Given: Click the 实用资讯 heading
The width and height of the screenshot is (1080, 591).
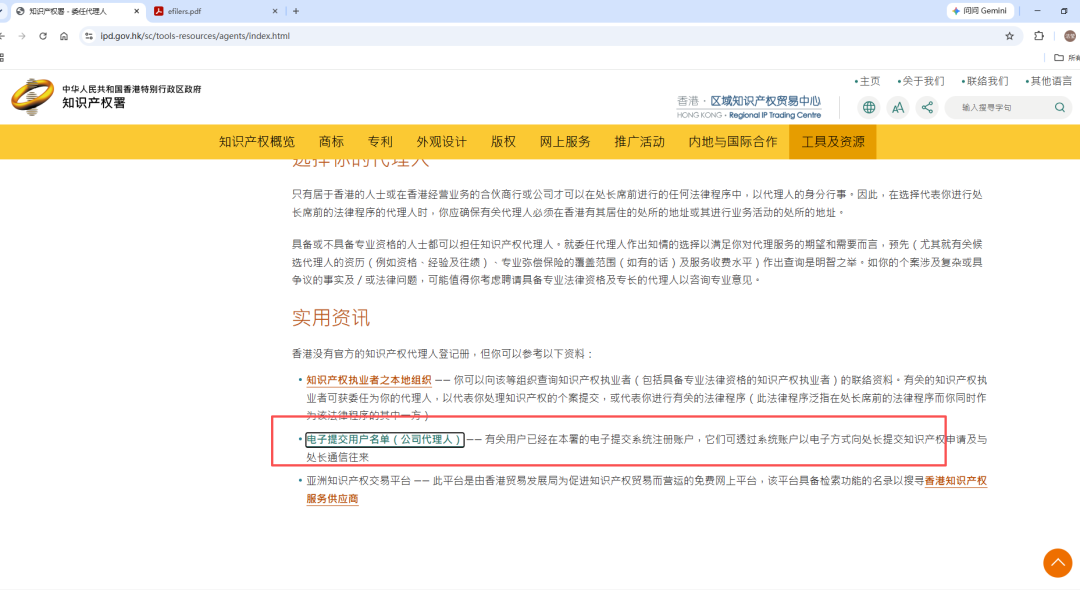Looking at the screenshot, I should [331, 318].
